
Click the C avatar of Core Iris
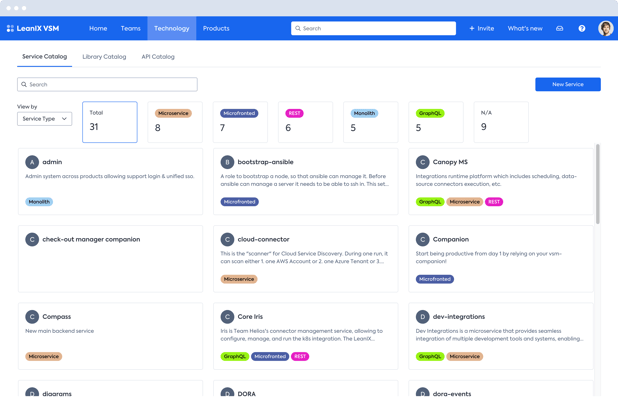tap(227, 317)
